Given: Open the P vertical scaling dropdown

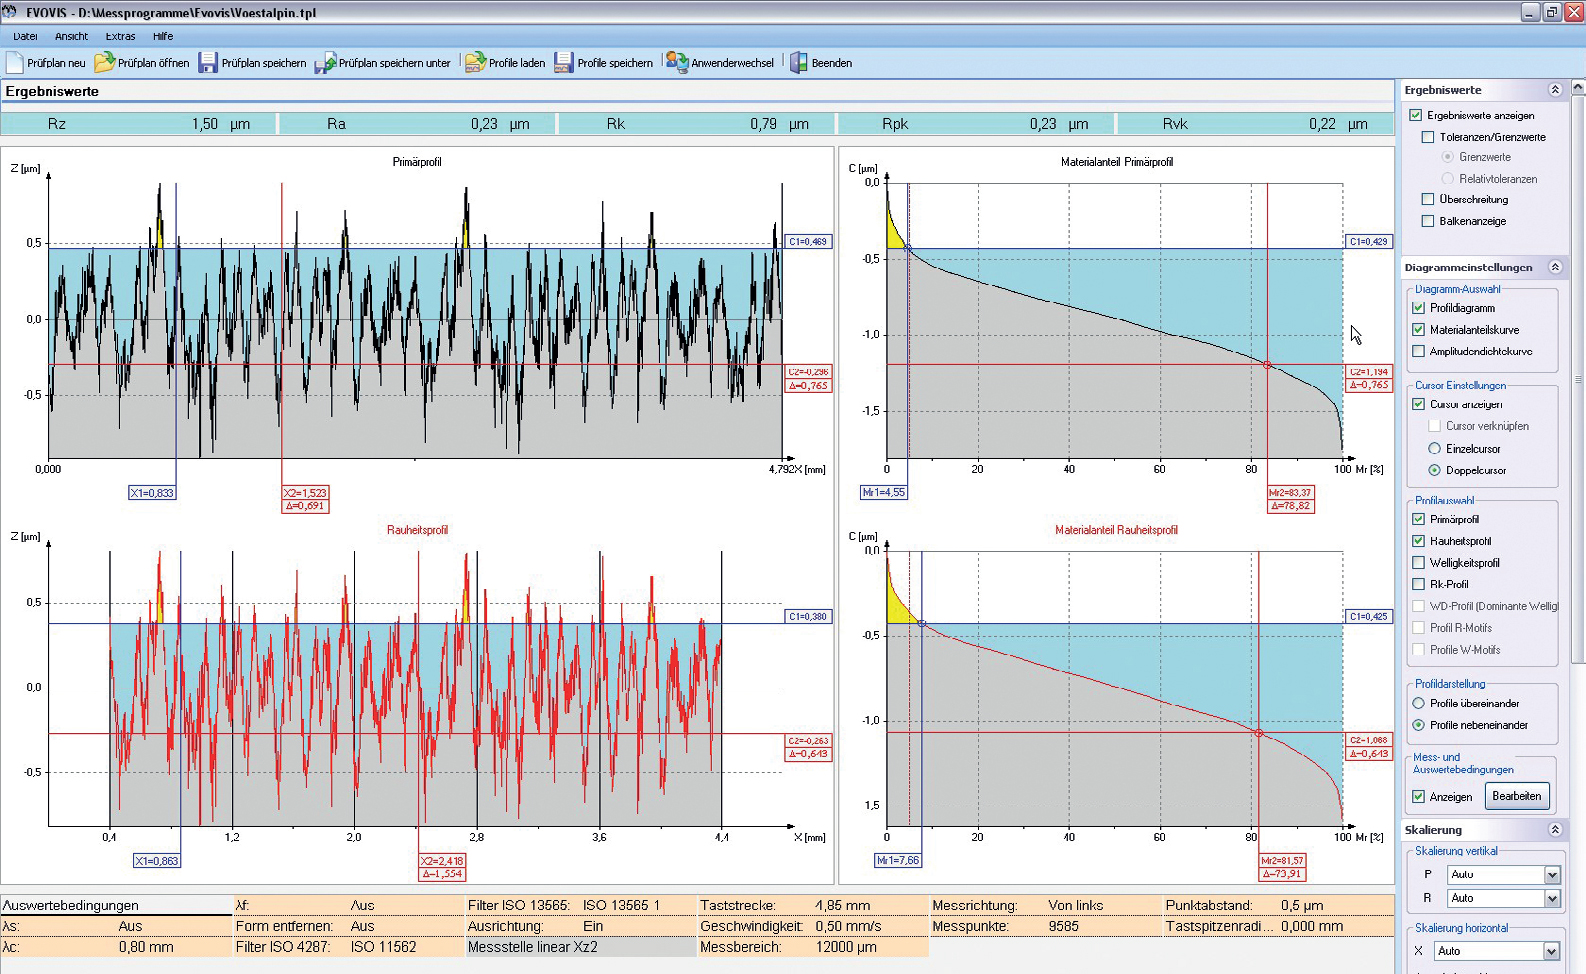Looking at the screenshot, I should [1551, 875].
